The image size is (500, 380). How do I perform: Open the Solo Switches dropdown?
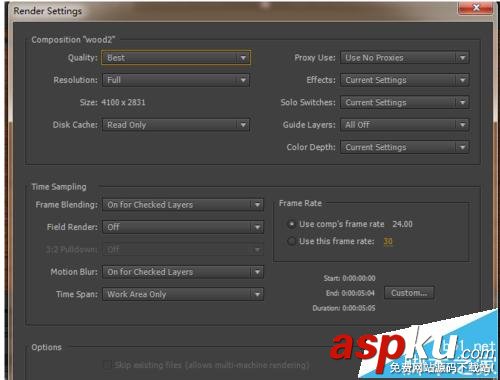click(405, 102)
